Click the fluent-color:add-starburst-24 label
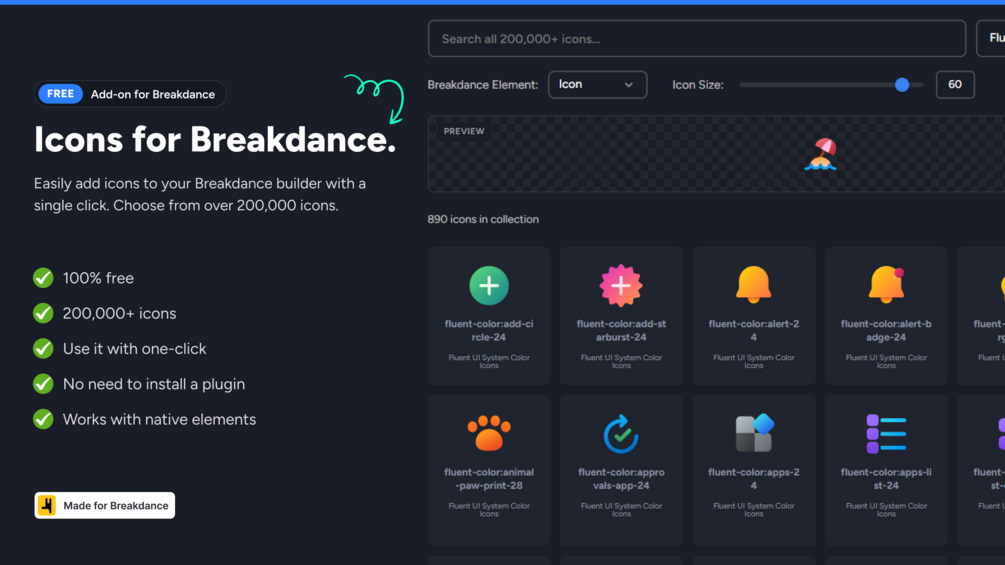This screenshot has width=1005, height=565. click(x=621, y=331)
